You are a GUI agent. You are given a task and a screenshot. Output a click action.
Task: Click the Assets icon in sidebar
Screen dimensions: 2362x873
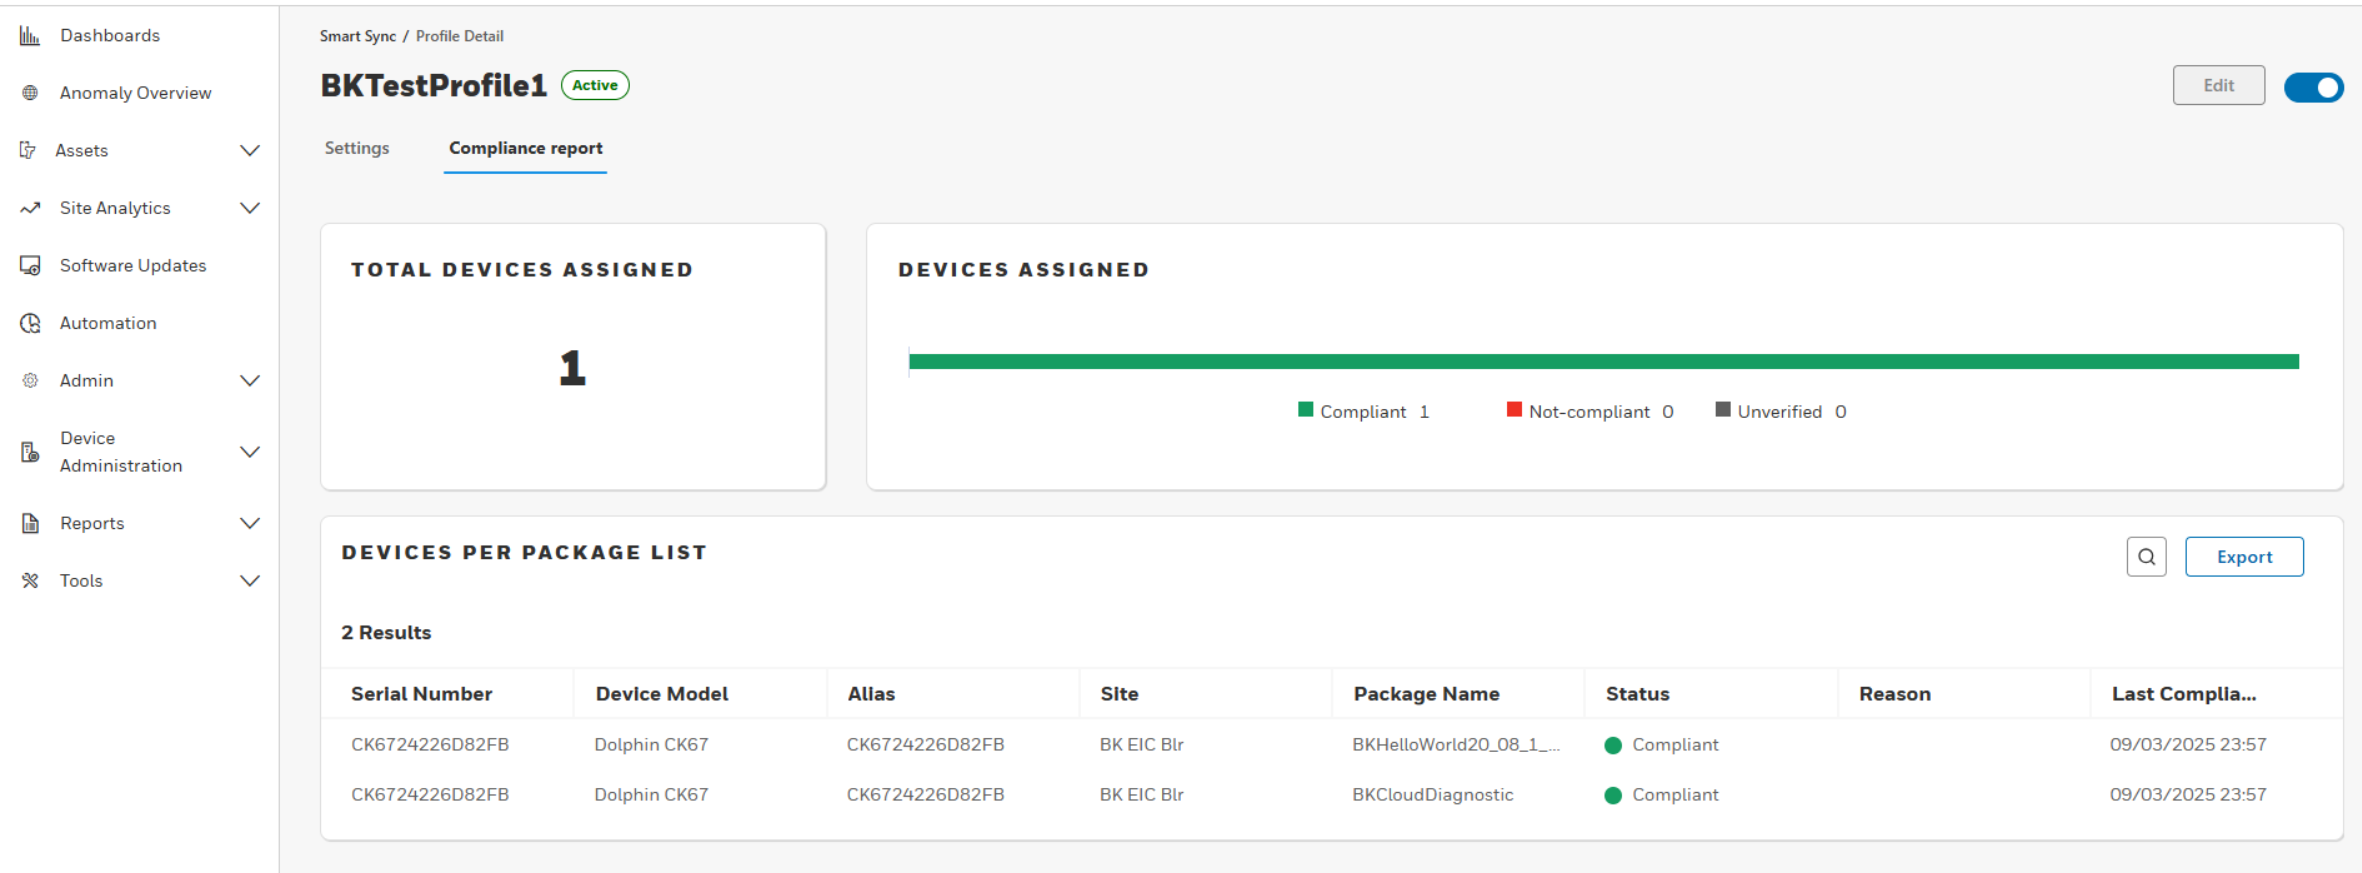(28, 150)
